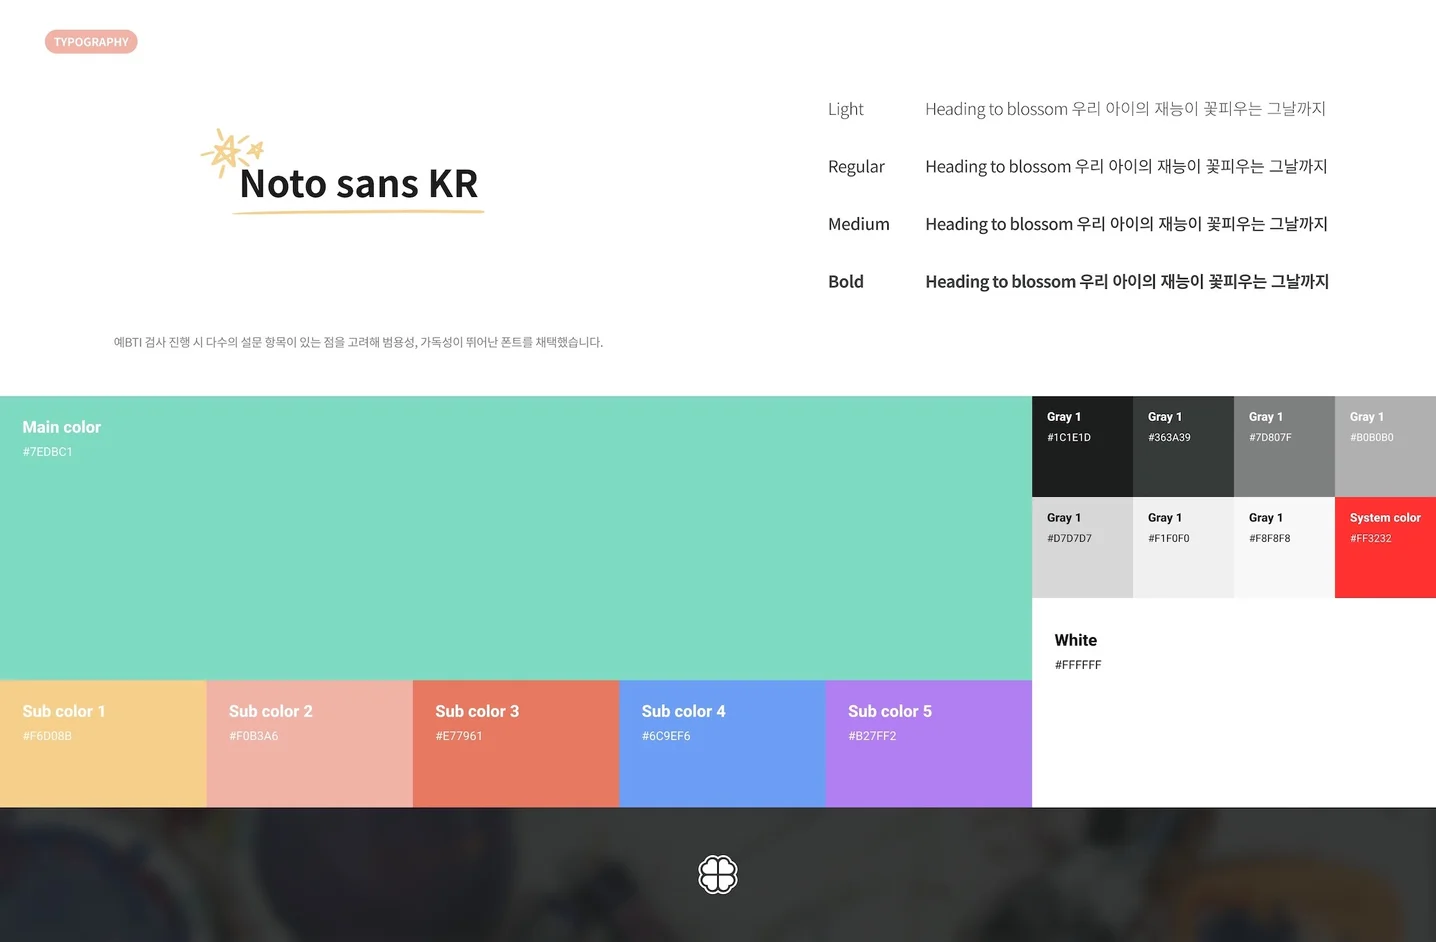The height and width of the screenshot is (942, 1436).
Task: Choose the Sub color 3 swatch
Action: coord(516,744)
